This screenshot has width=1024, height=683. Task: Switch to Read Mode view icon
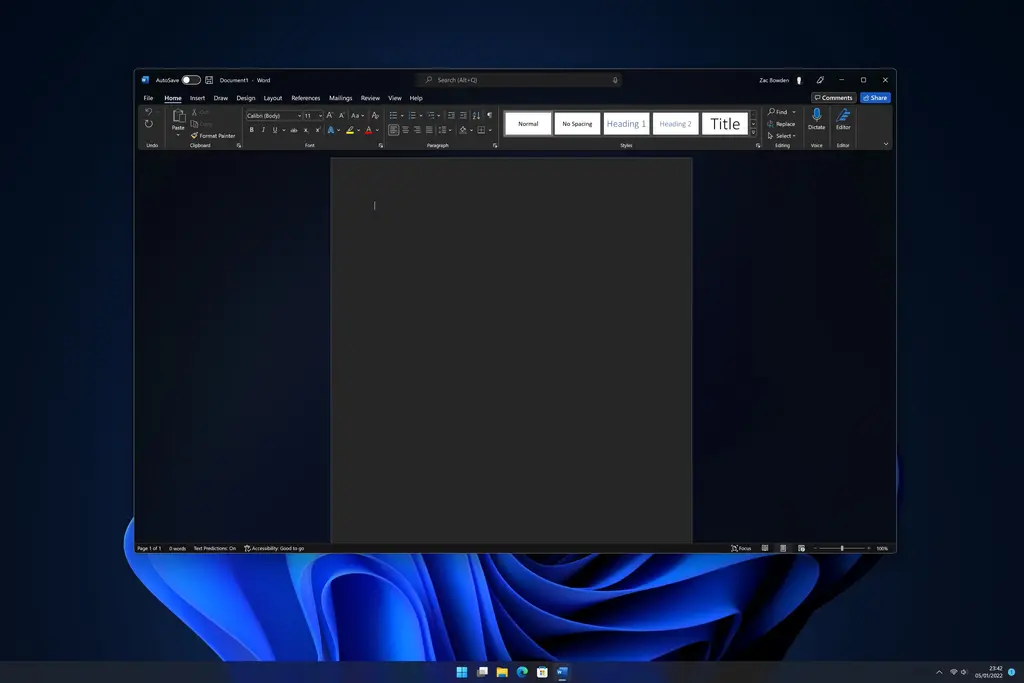pyautogui.click(x=765, y=548)
